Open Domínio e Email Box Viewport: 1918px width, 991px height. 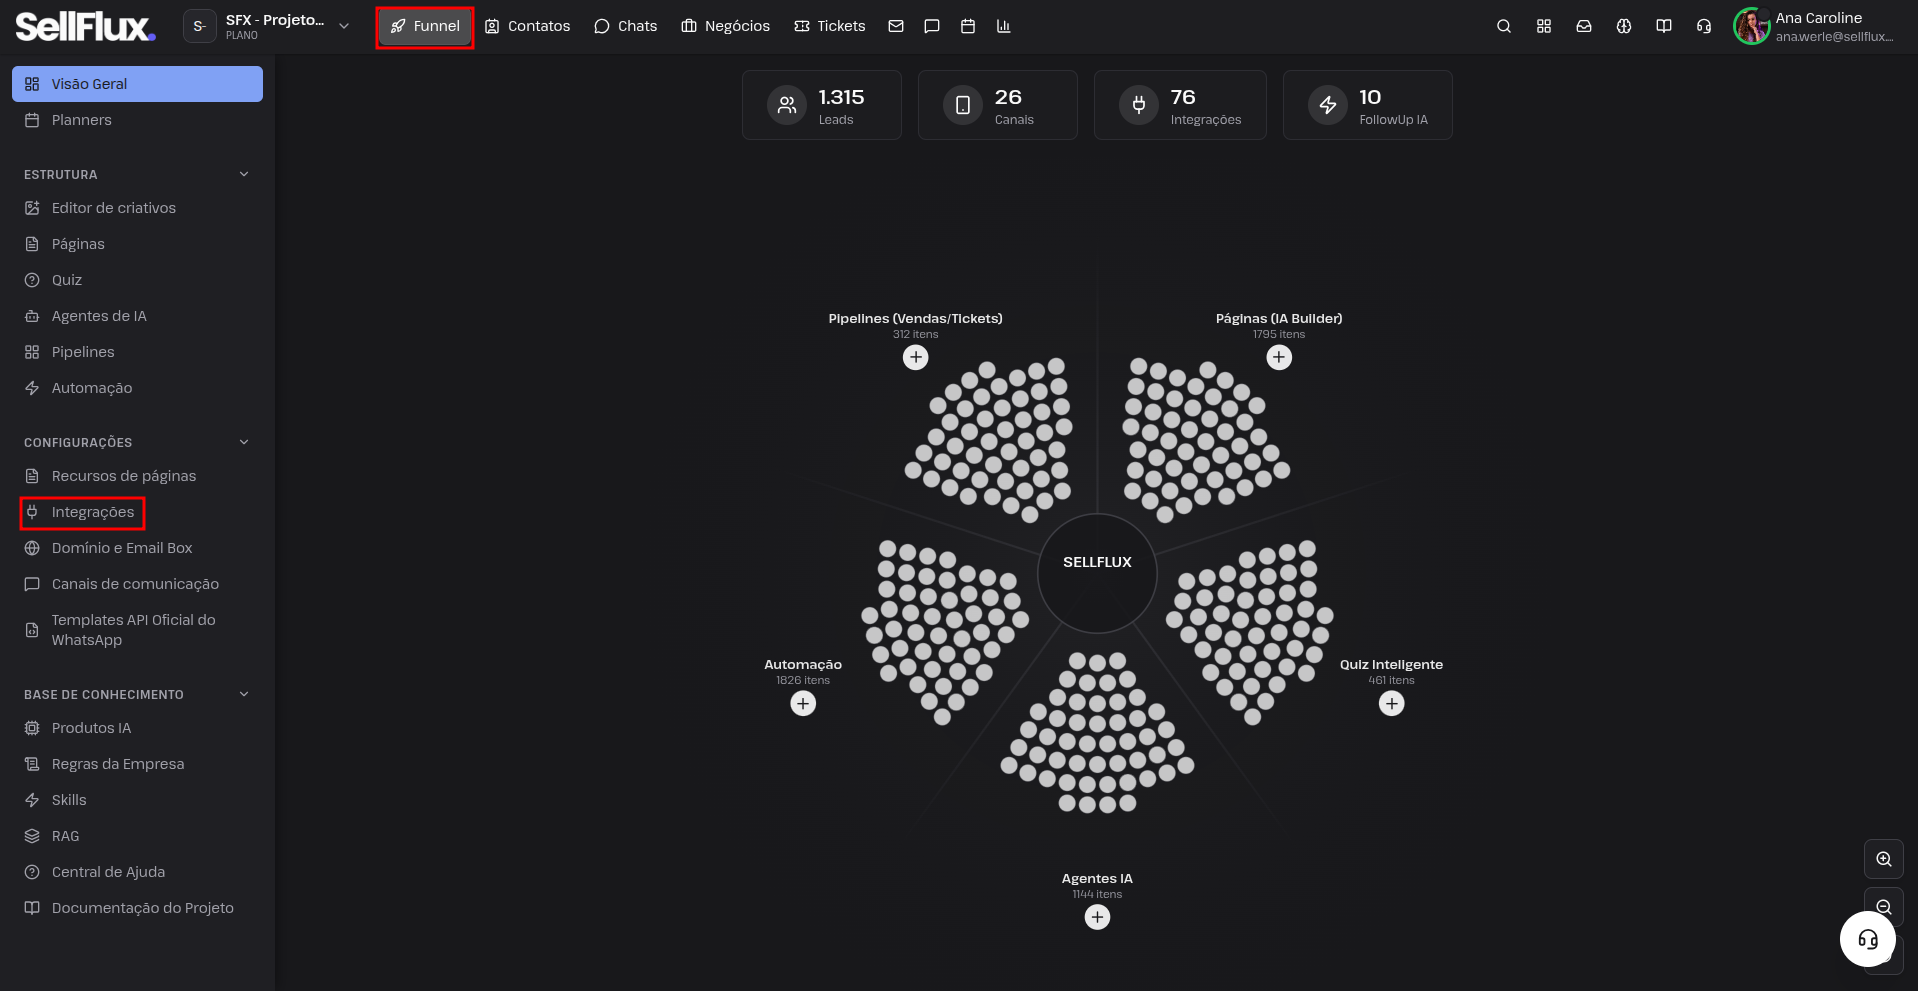[138, 548]
